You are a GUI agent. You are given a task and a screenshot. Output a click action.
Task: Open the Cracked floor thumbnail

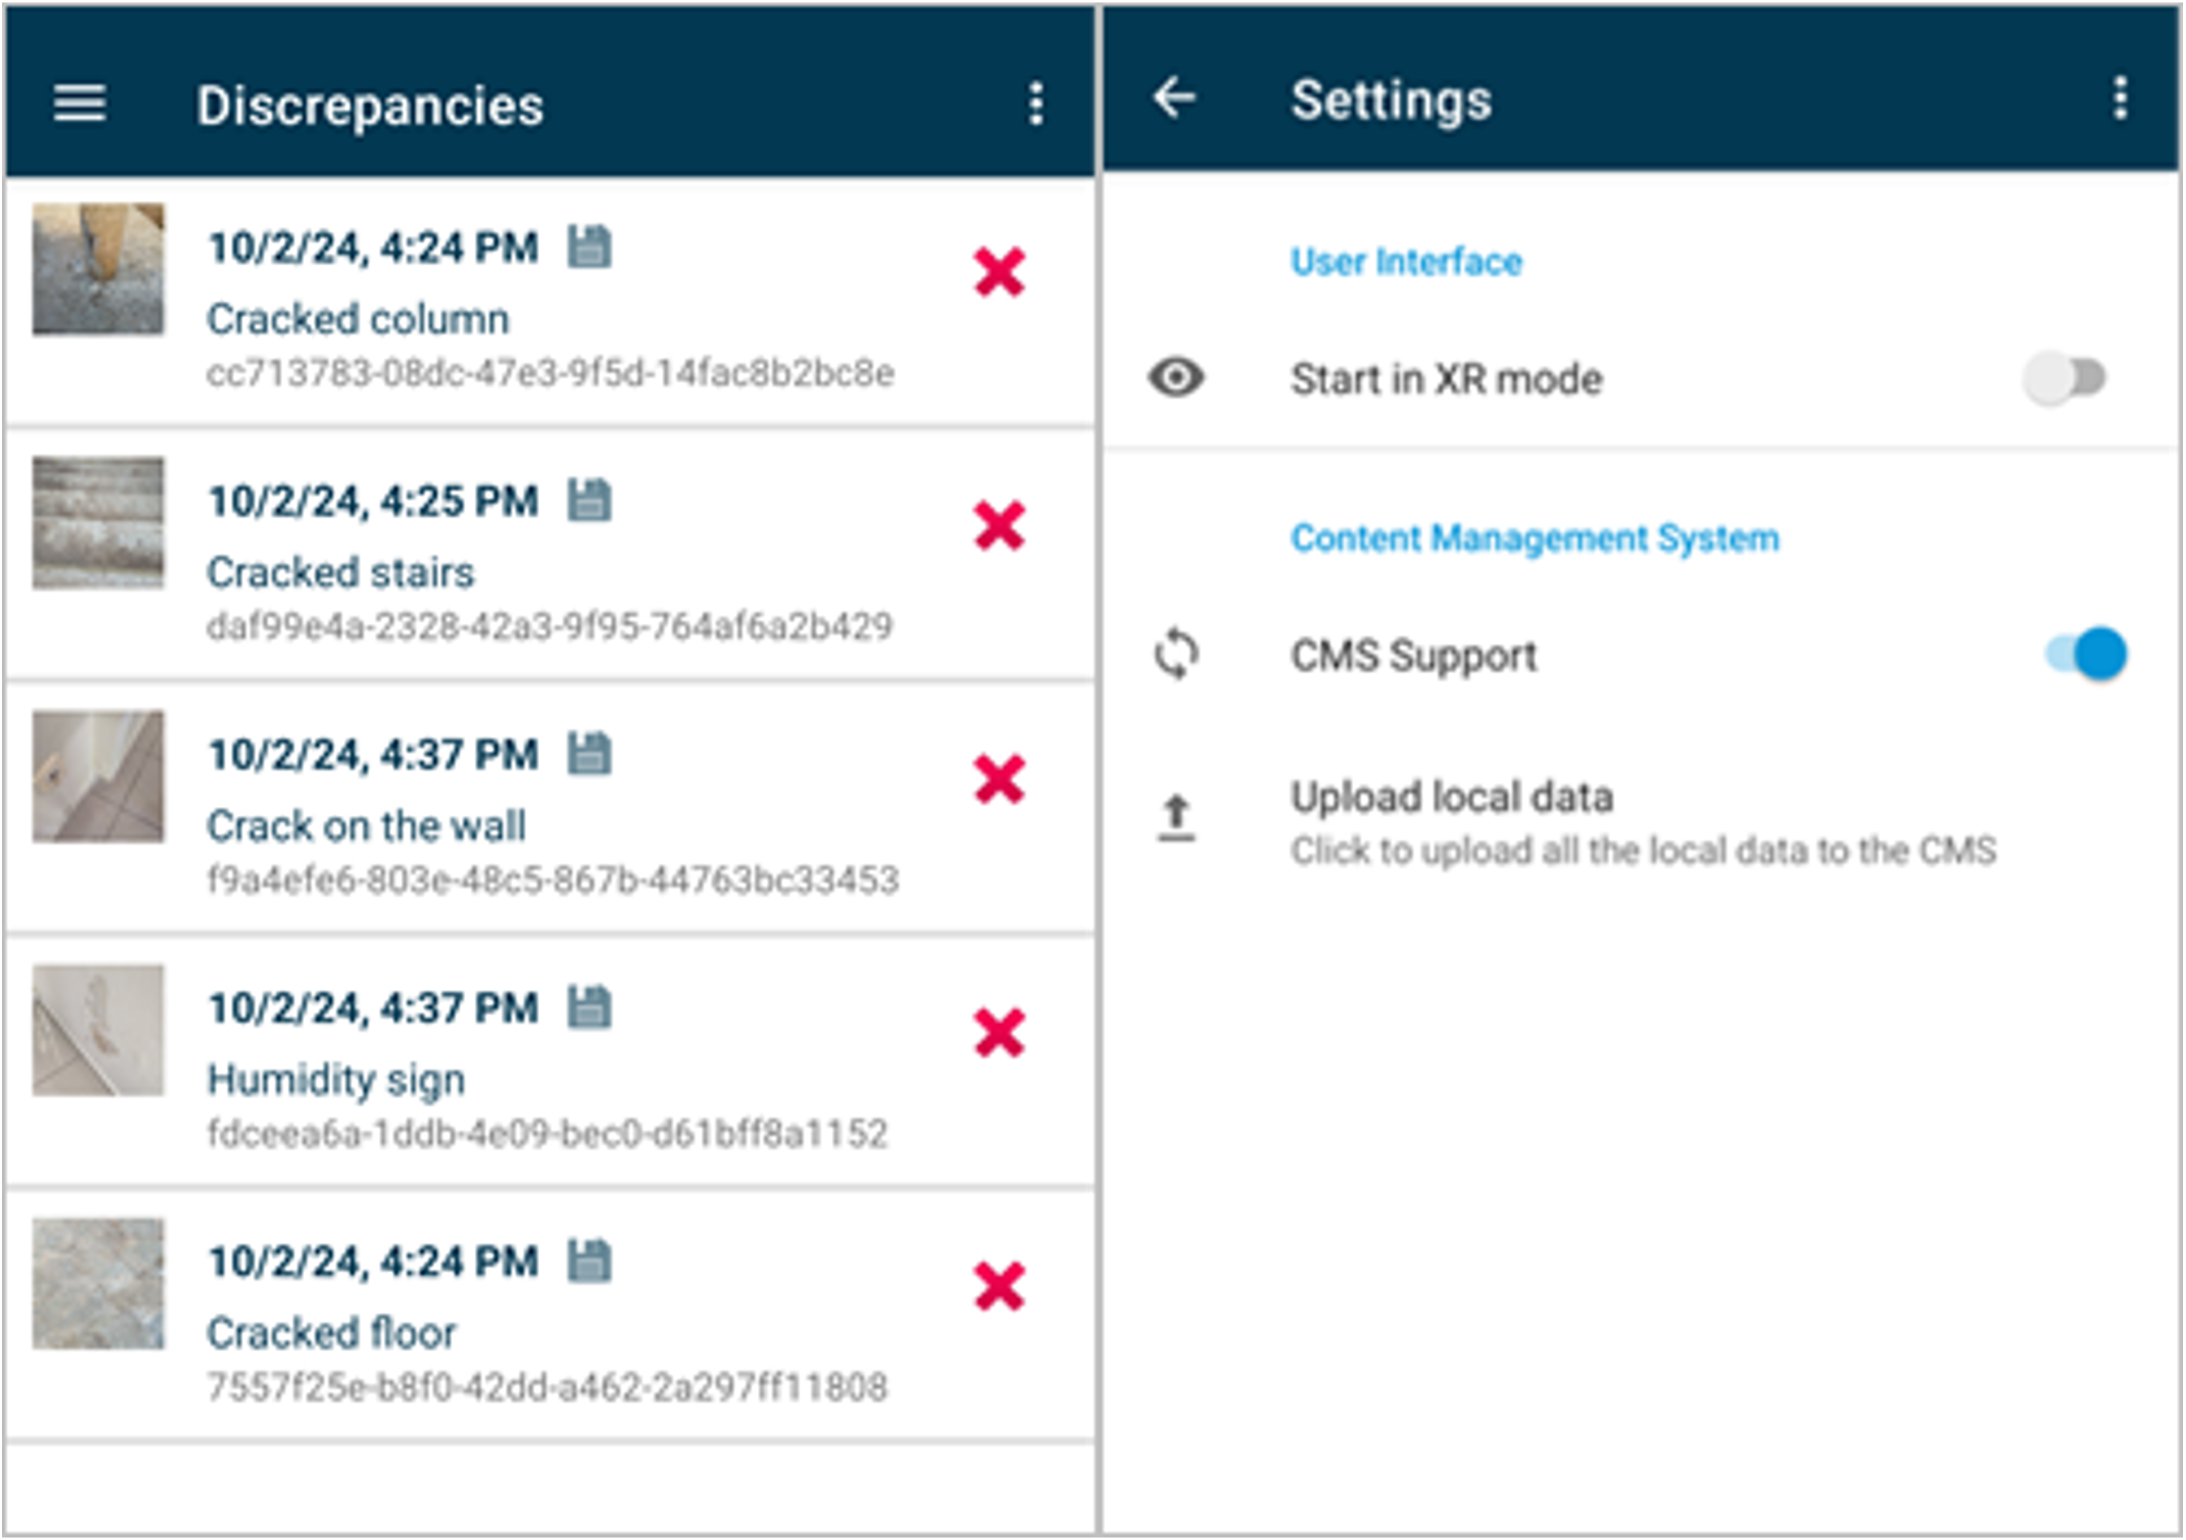98,1283
